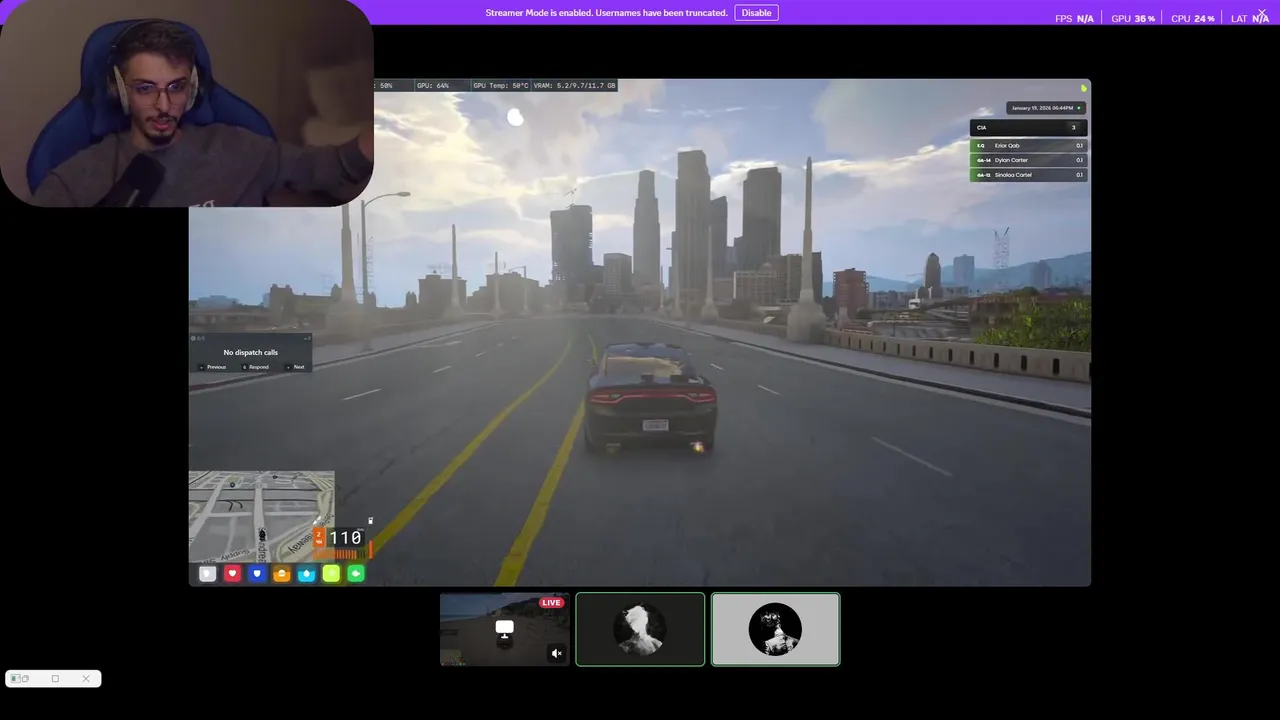Screen dimensions: 1280x720
Task: Click the police car in game view
Action: [651, 398]
